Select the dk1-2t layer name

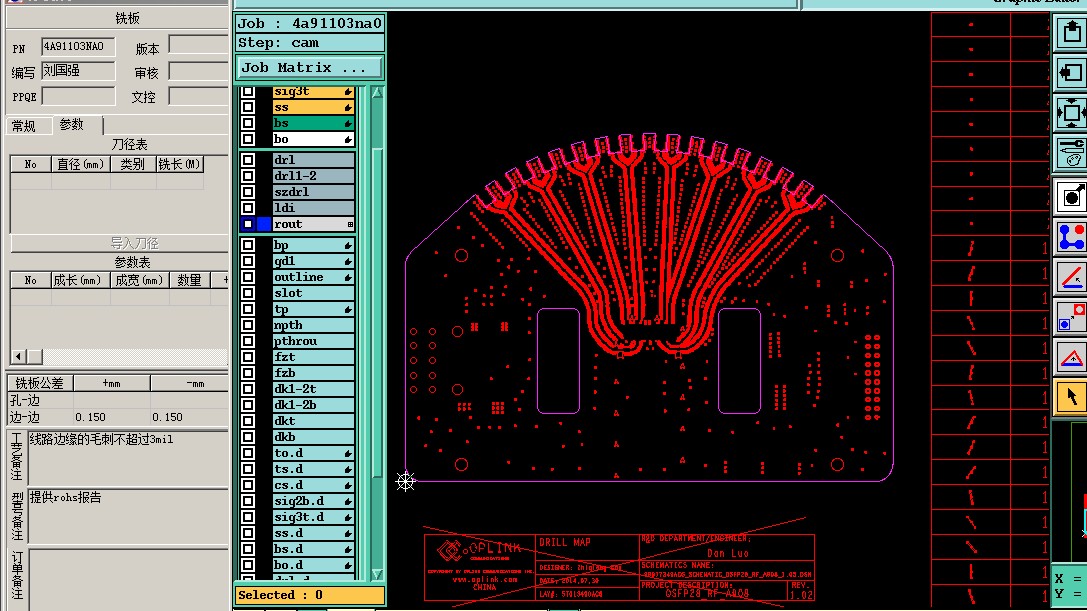coord(313,389)
